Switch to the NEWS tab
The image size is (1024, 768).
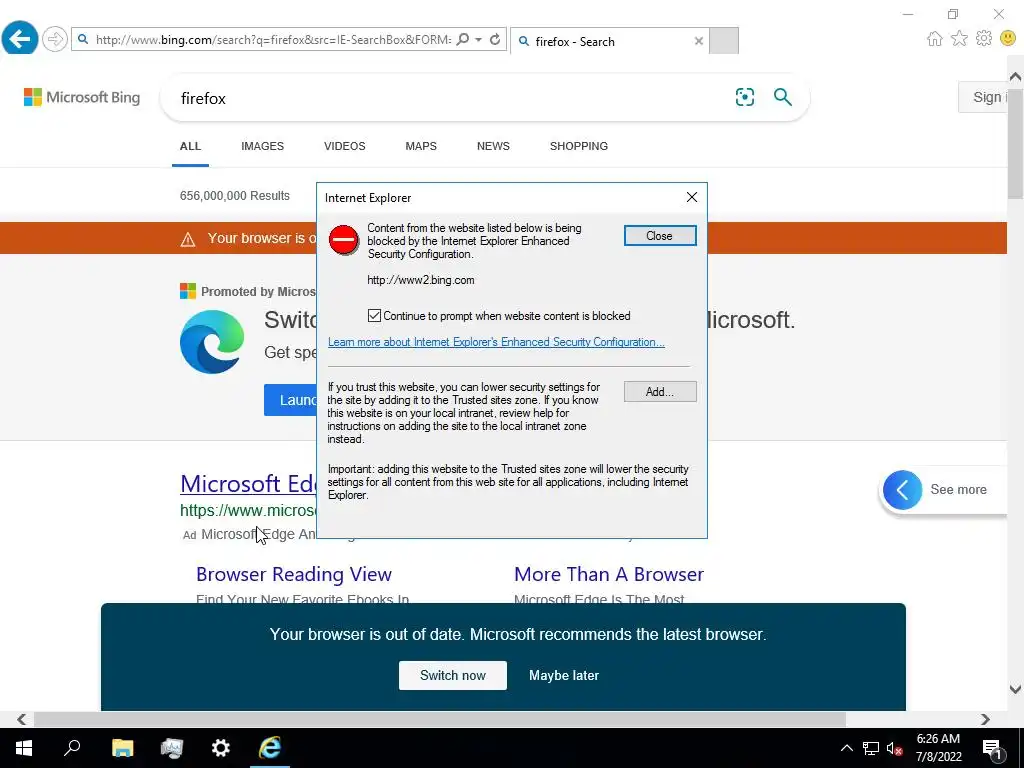[x=493, y=146]
